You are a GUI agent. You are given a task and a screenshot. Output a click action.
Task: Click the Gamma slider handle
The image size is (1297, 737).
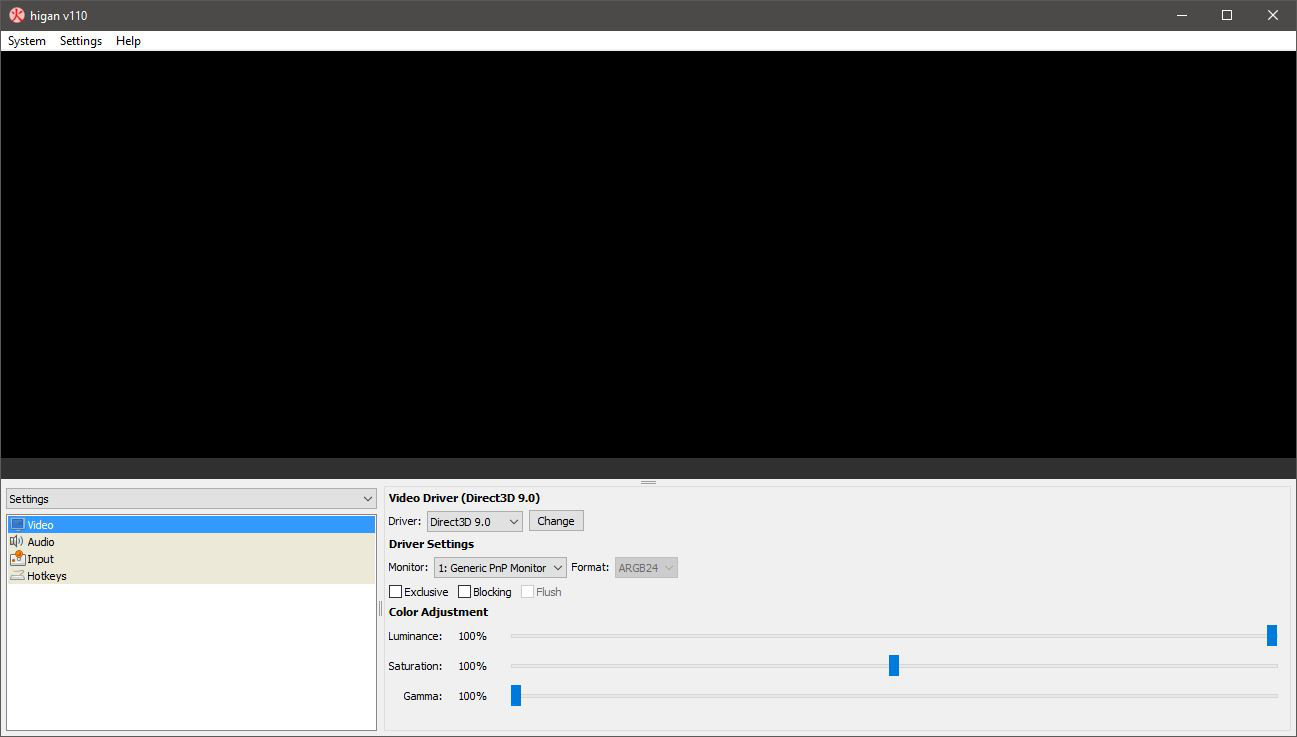coord(516,696)
